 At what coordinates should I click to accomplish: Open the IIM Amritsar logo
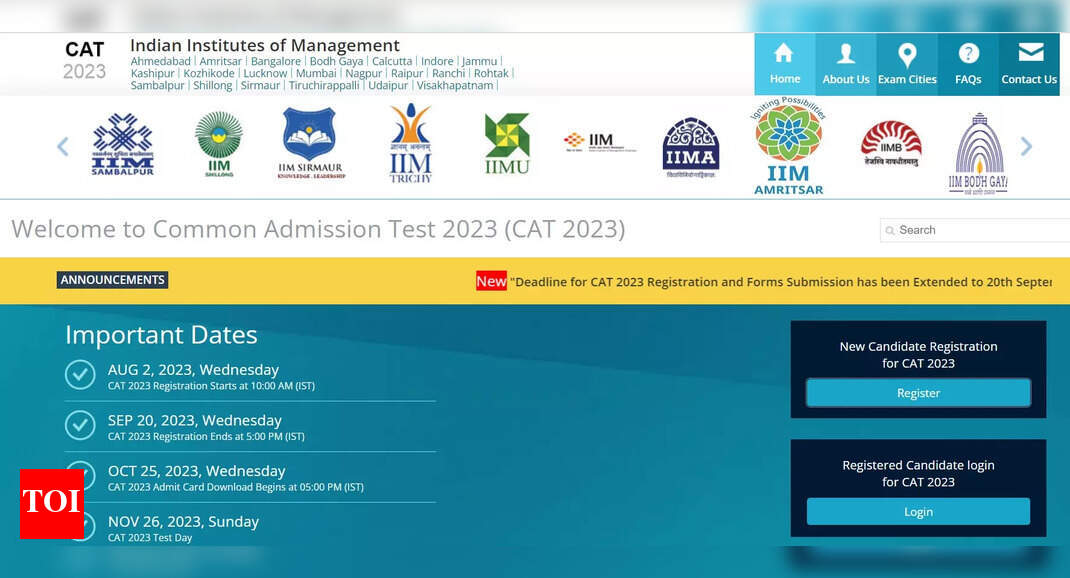(788, 147)
